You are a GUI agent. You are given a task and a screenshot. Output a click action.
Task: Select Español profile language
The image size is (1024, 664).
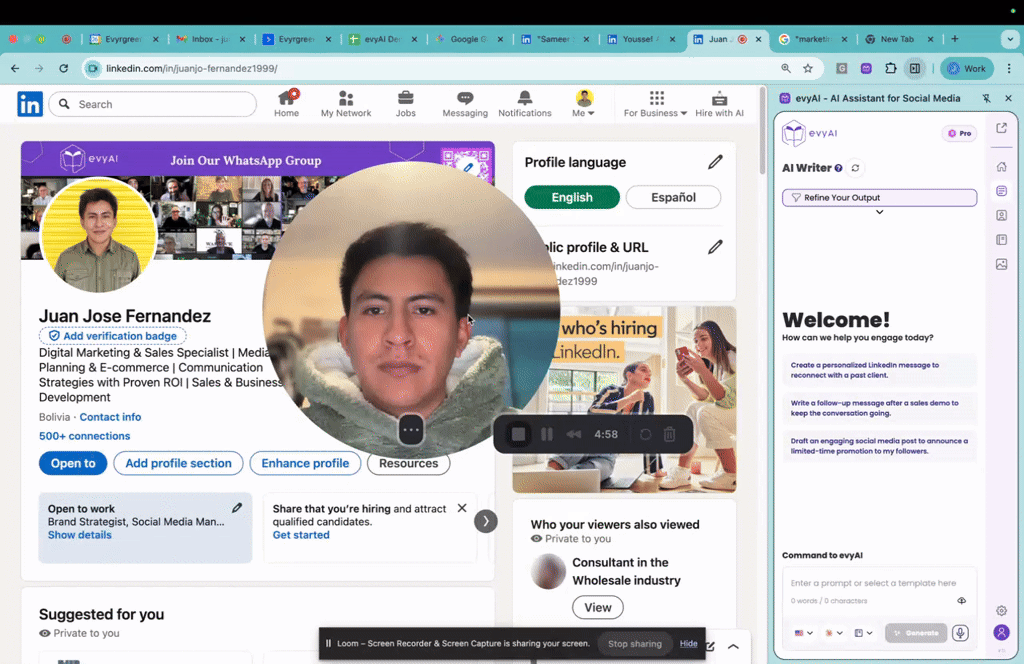click(x=673, y=197)
